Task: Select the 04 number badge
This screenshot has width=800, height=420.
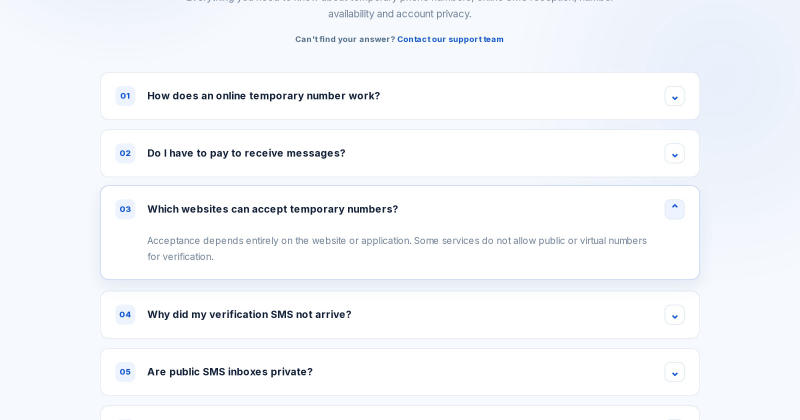Action: [125, 314]
